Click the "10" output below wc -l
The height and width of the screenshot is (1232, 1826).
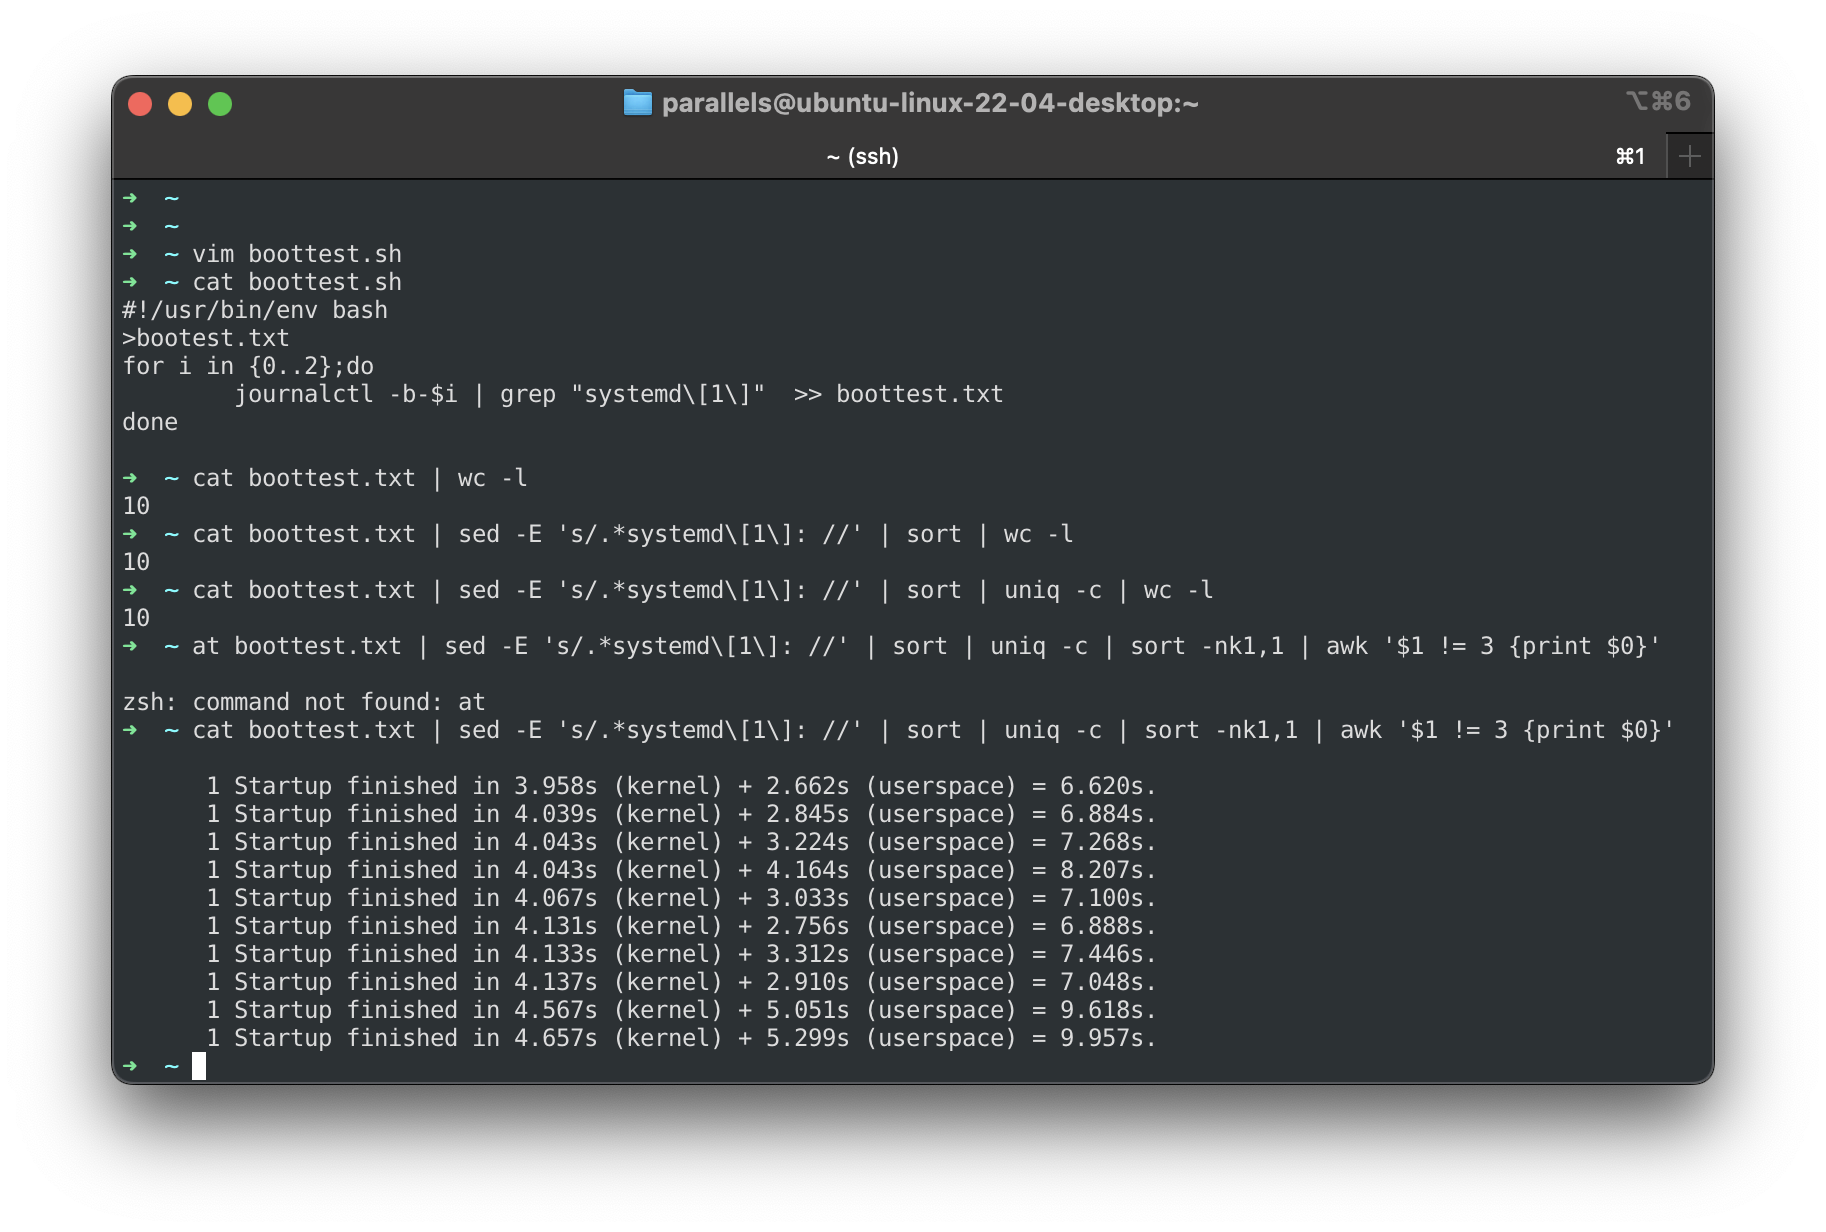135,505
